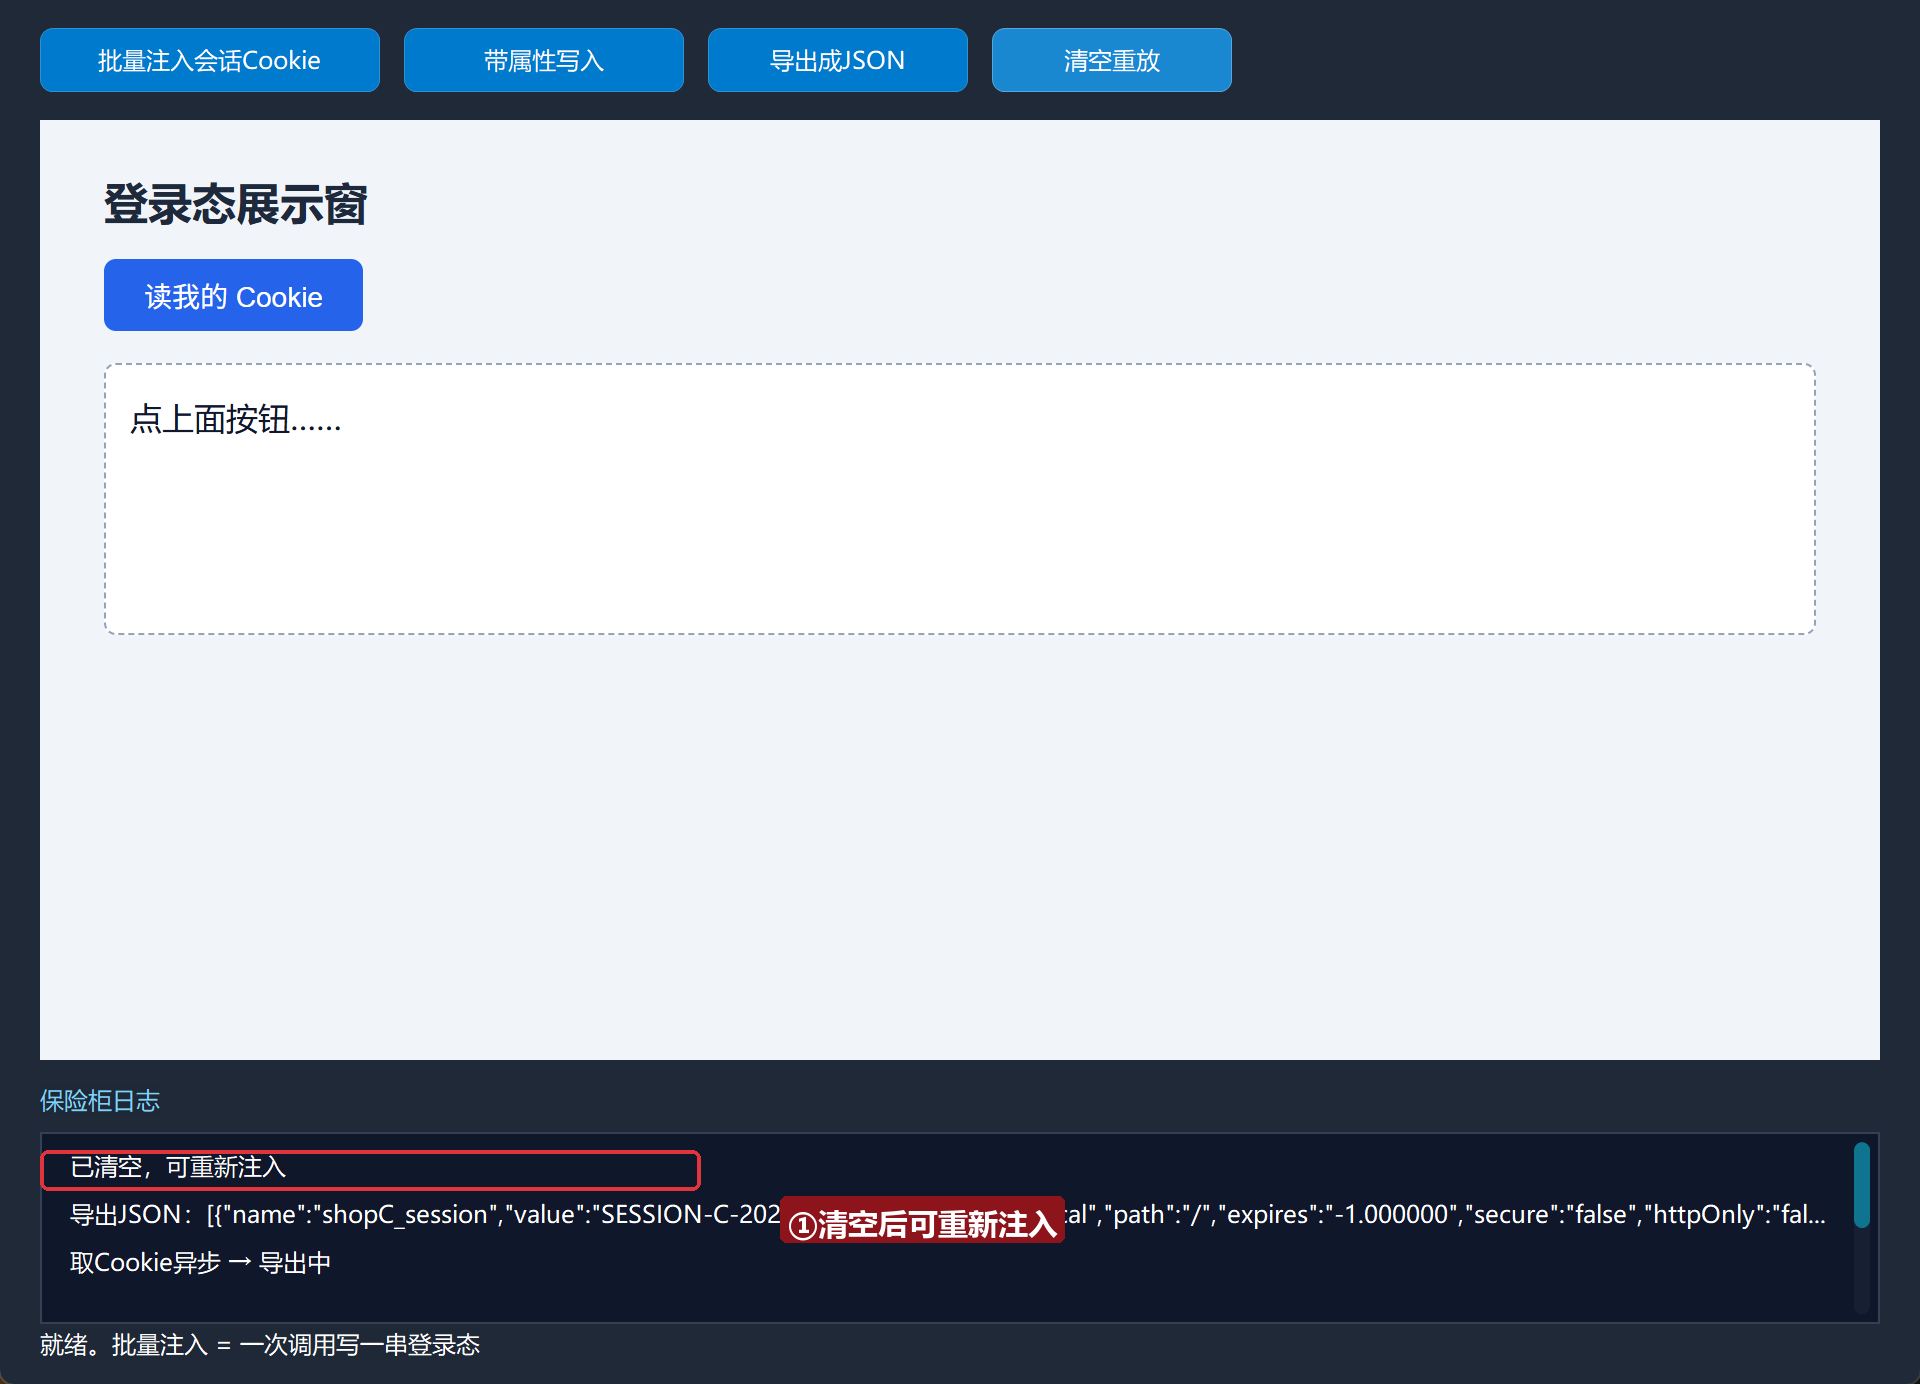
Task: Click the status text 就绪。批量注入 = 一次调用写一串登录态
Action: coord(260,1345)
